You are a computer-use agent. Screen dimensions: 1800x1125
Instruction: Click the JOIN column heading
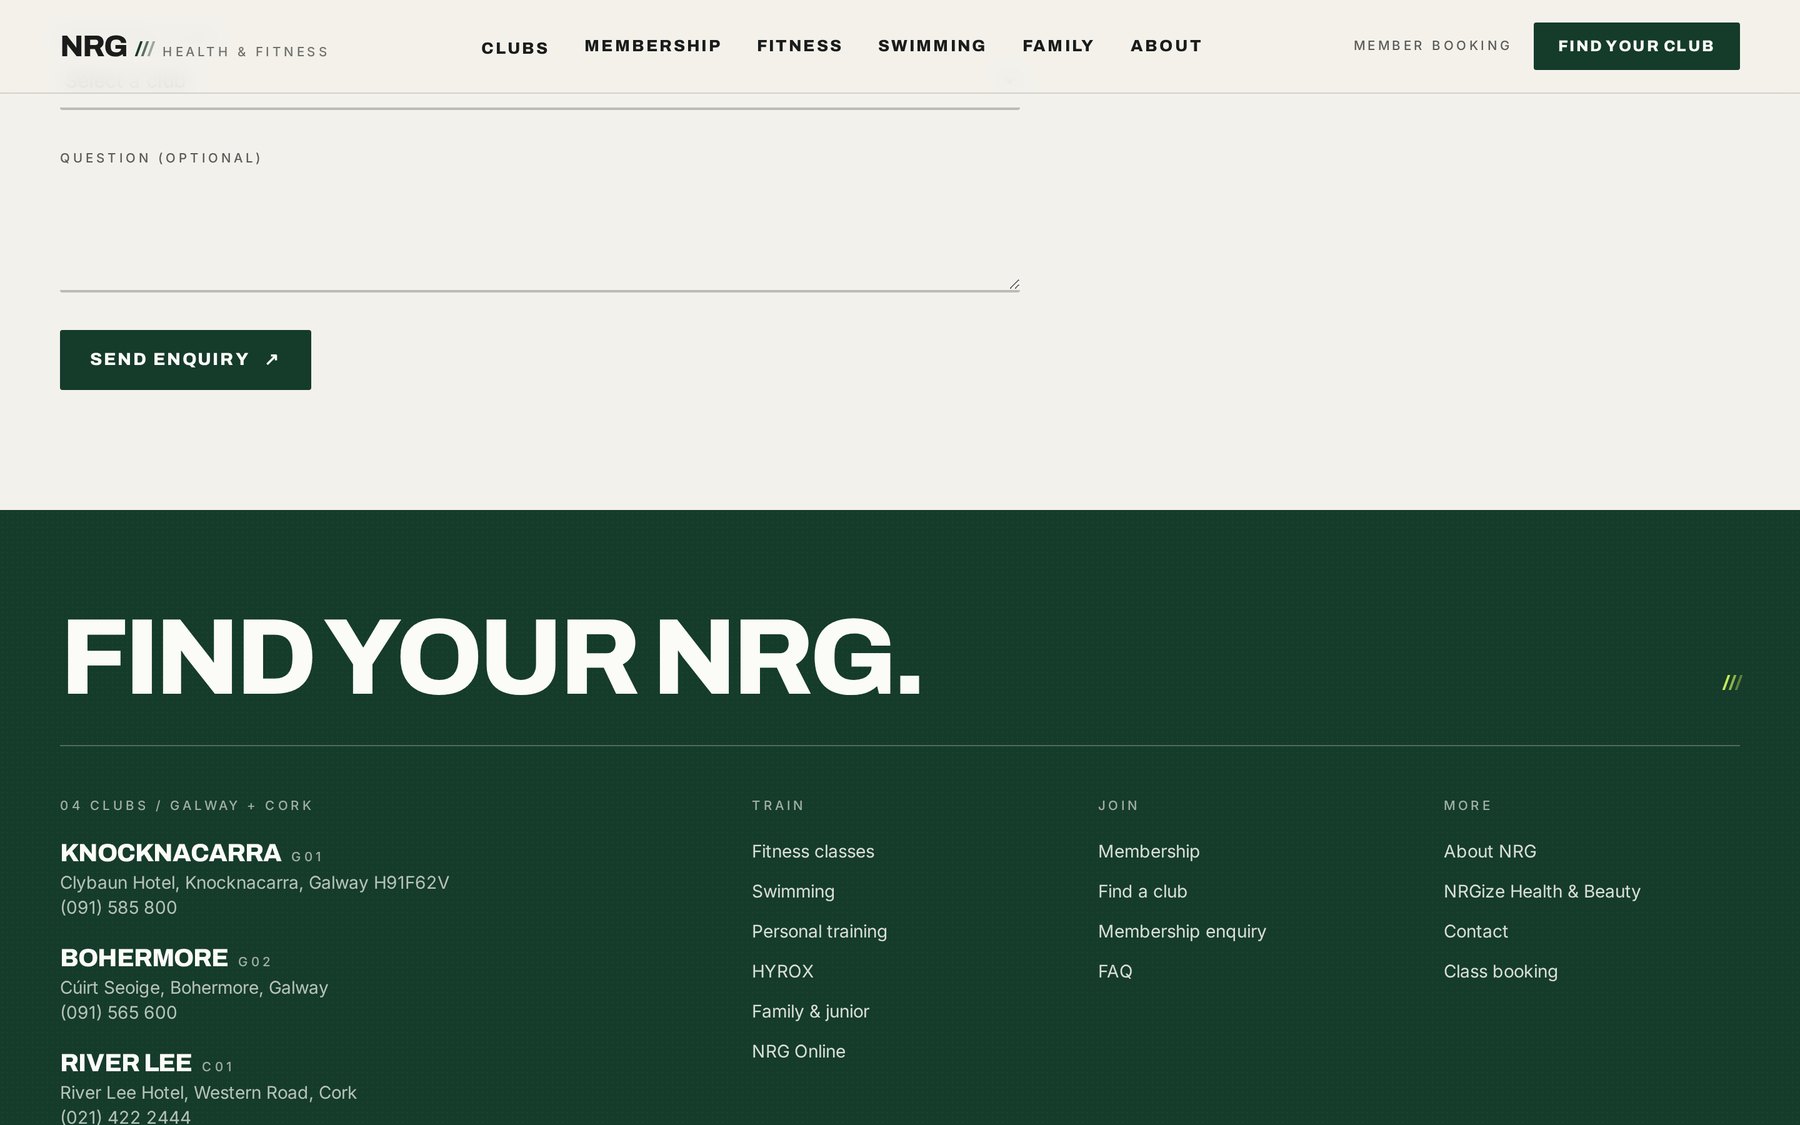[x=1118, y=806]
